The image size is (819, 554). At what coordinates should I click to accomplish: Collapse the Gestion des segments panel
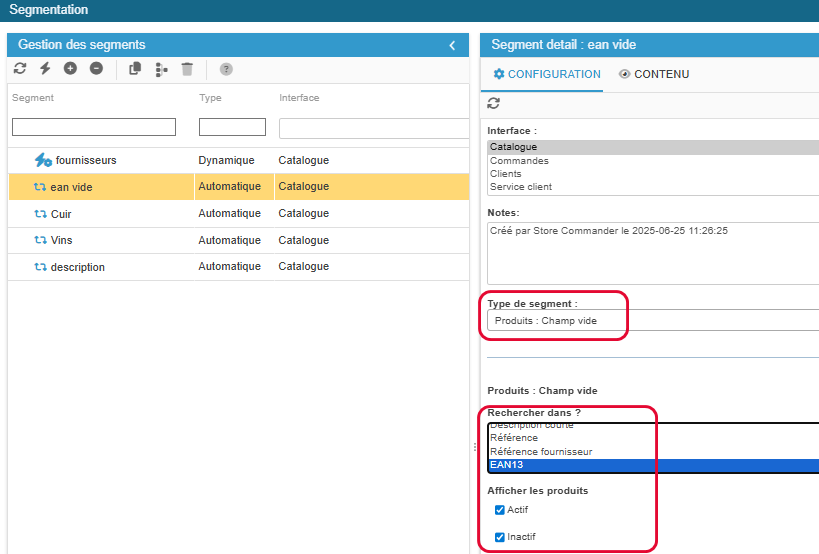click(452, 45)
